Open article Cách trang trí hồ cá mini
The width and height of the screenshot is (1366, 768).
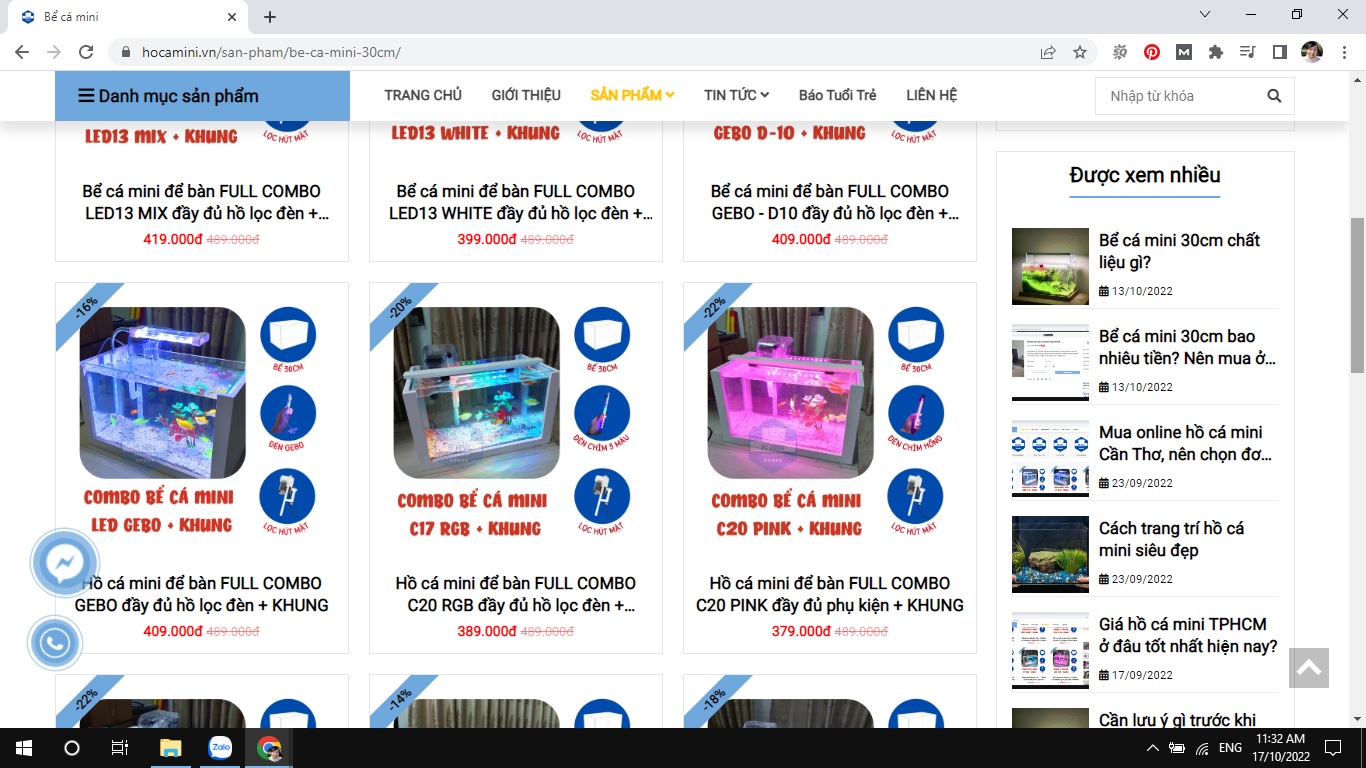tap(1172, 539)
